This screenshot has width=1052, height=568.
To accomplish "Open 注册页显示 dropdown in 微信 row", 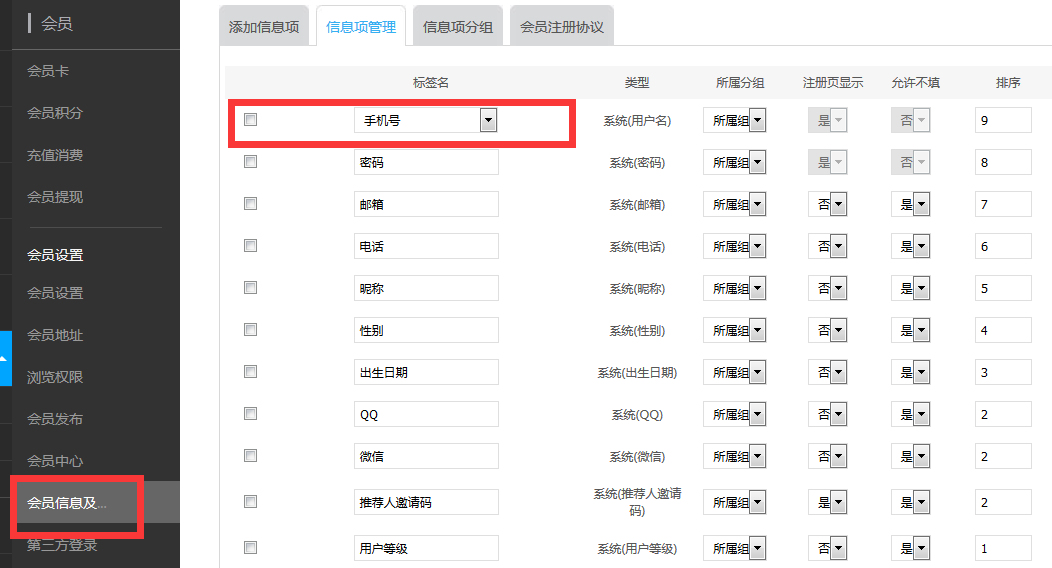I will click(x=827, y=457).
